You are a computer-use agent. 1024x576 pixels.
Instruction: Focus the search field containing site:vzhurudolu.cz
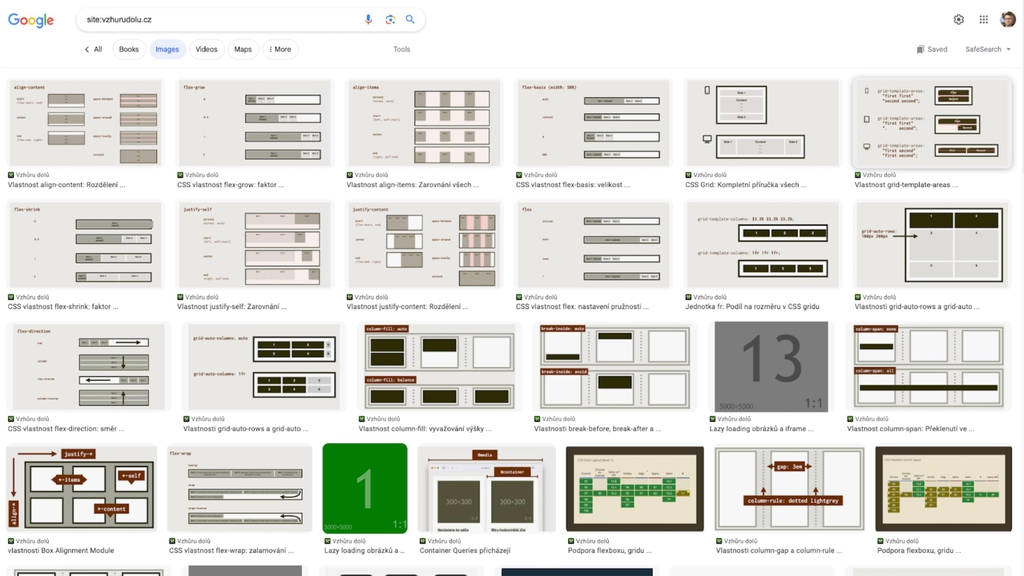tap(220, 19)
